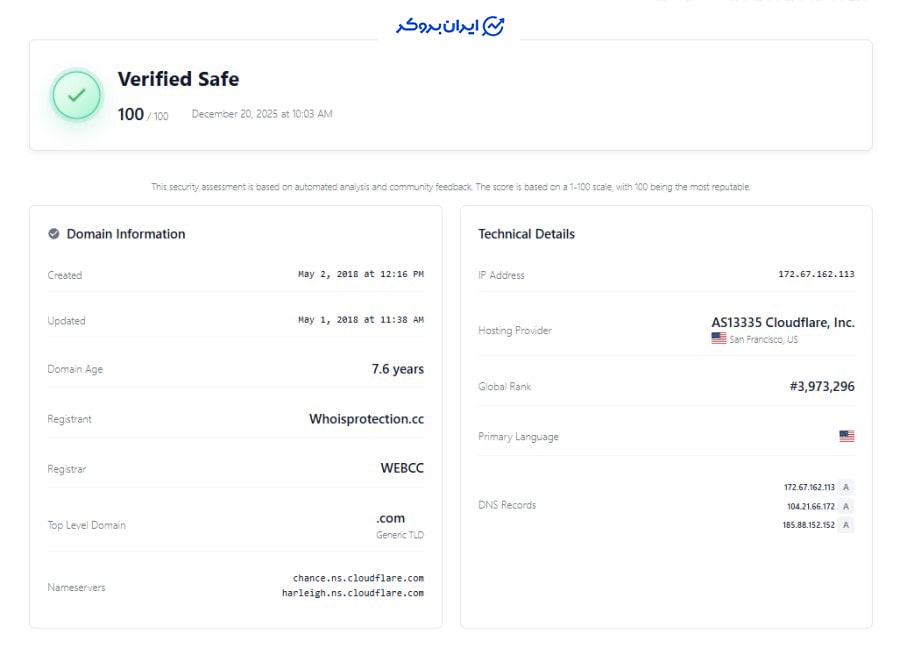Click the Global Rank #3,973,296 value

click(822, 386)
